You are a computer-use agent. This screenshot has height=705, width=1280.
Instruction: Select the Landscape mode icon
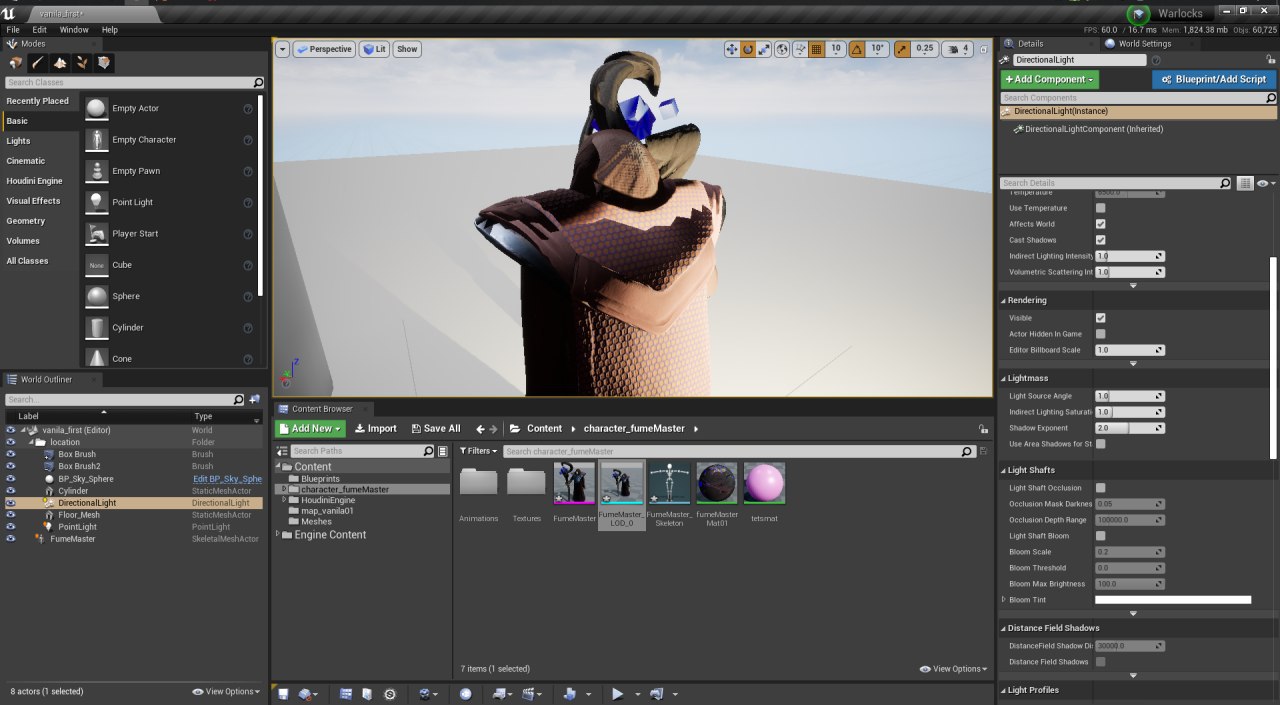(x=60, y=63)
